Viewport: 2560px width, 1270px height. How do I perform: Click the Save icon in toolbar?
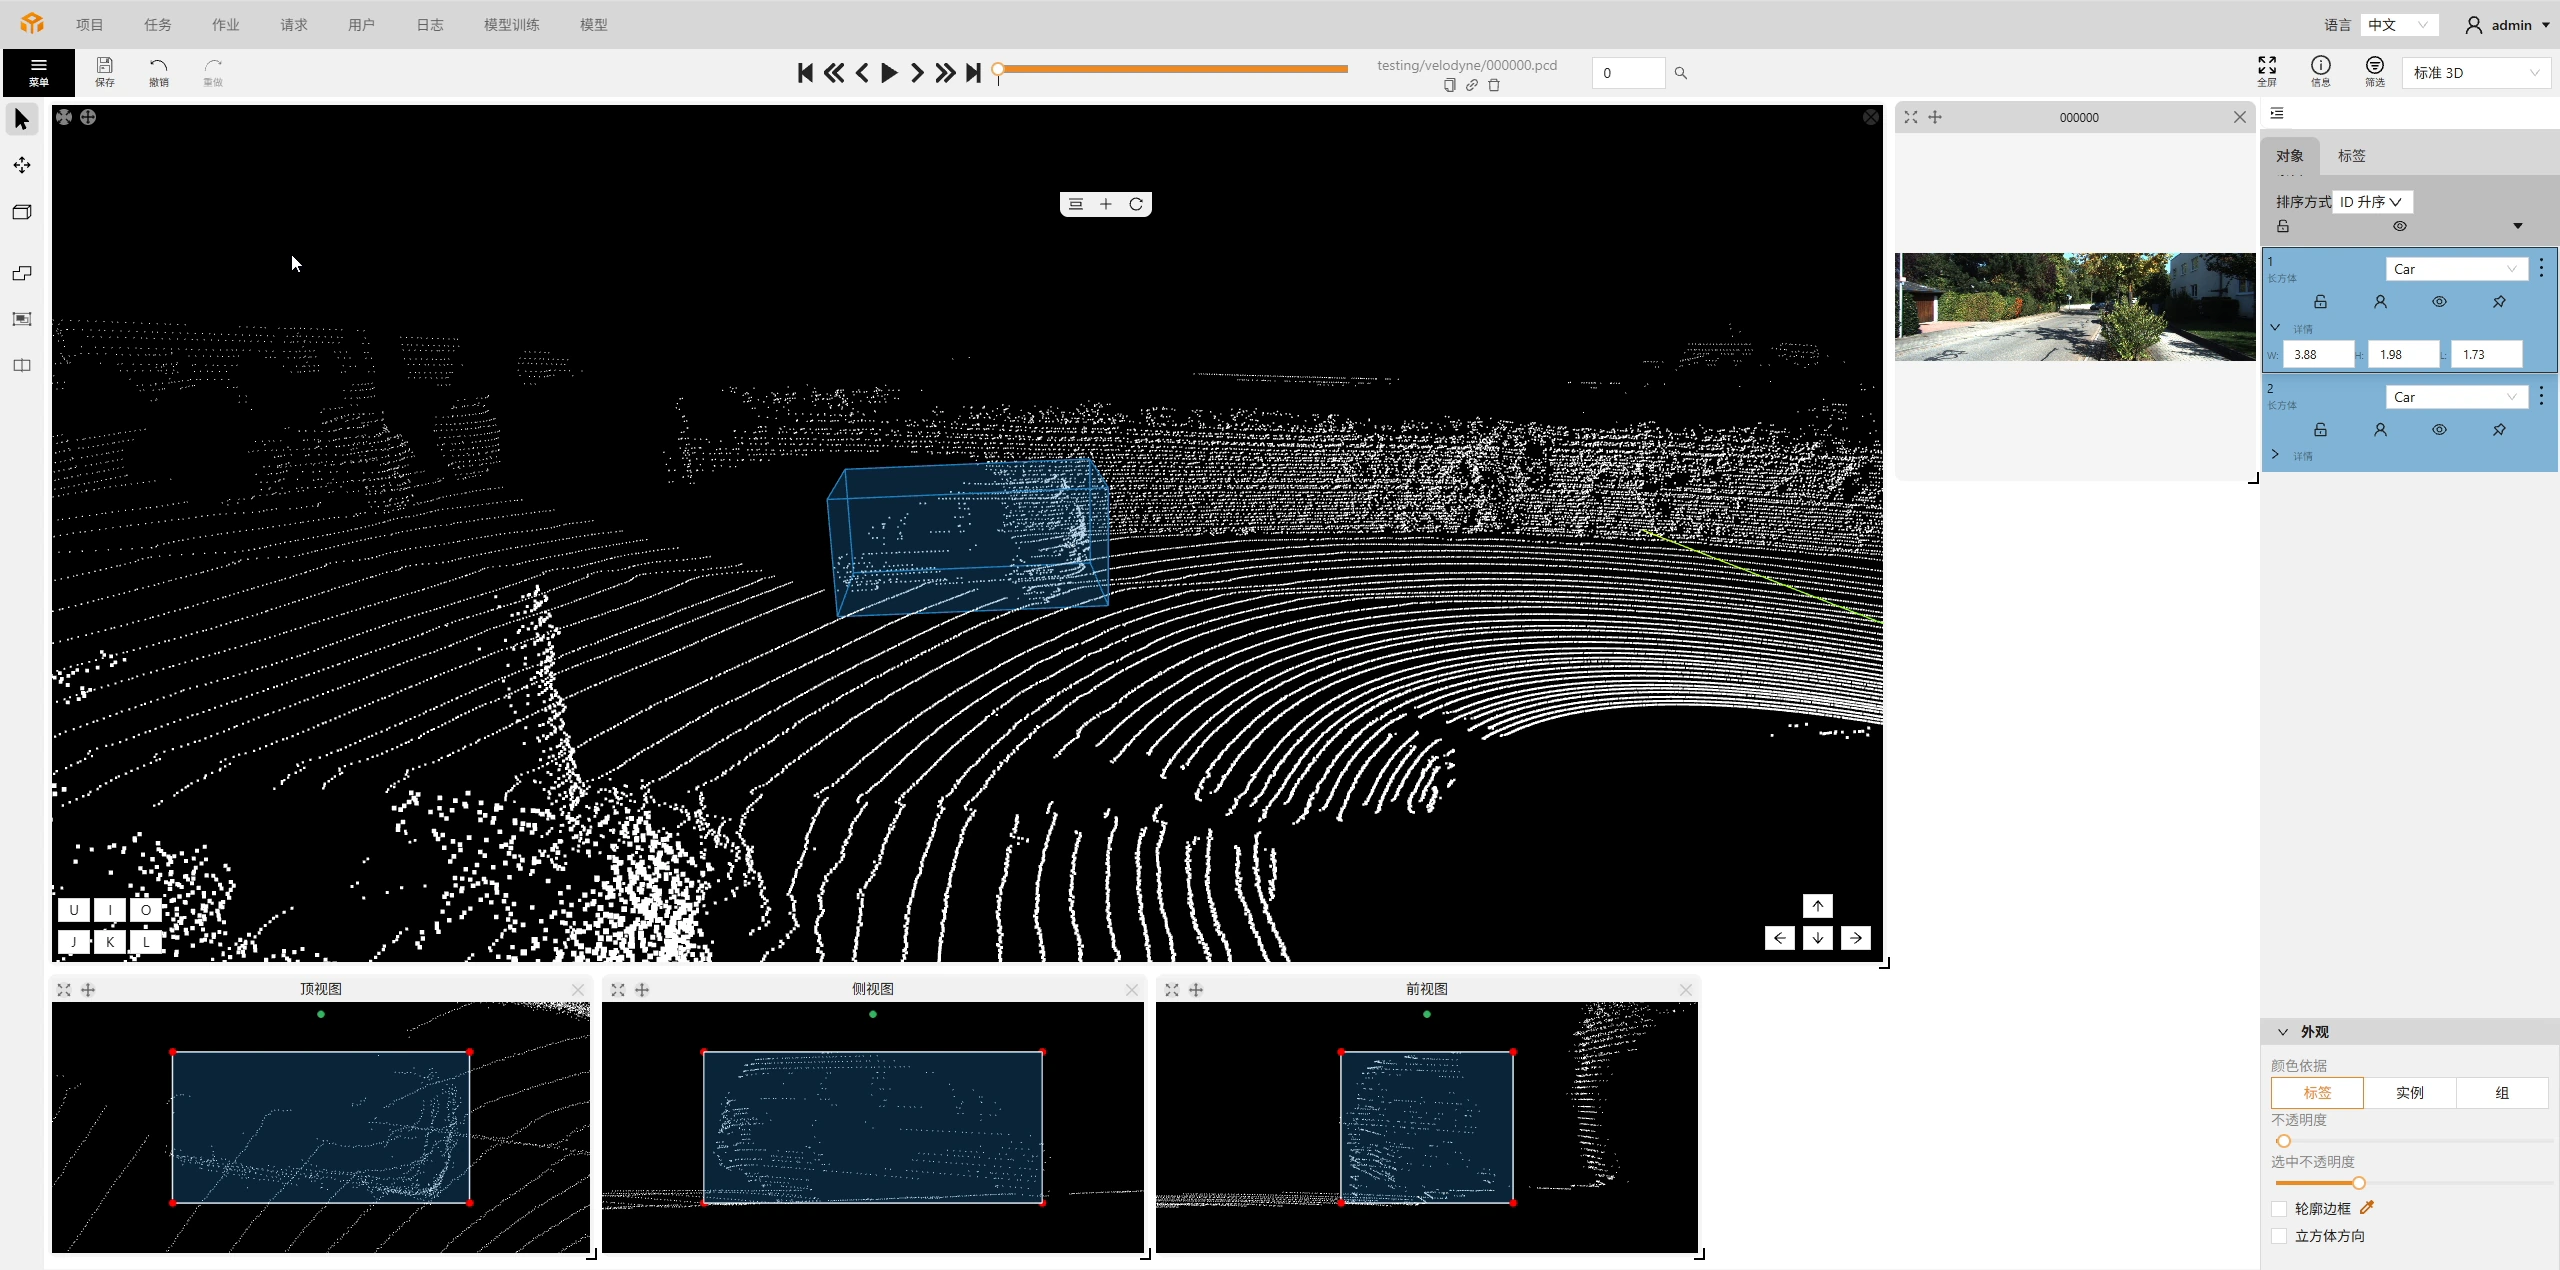coord(104,72)
